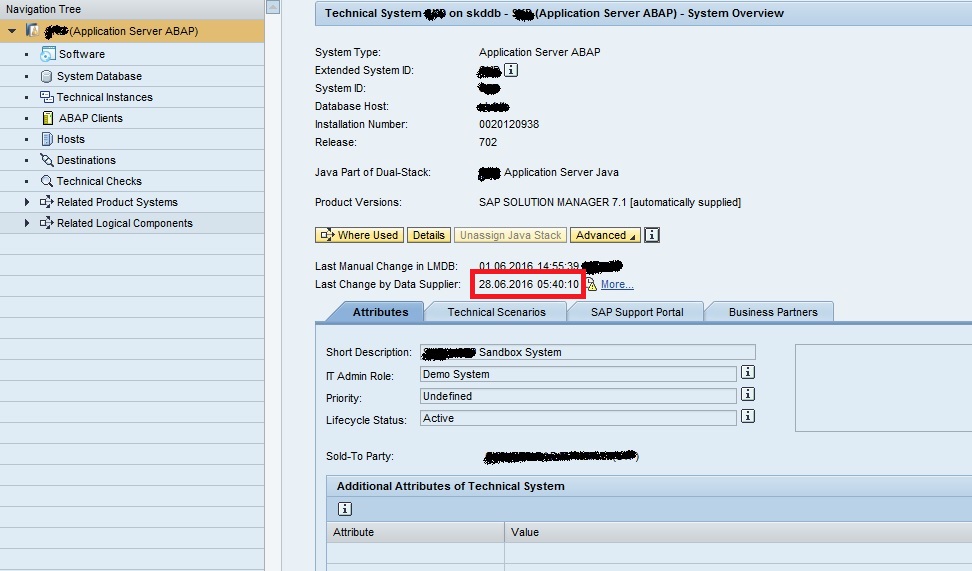Screen dimensions: 972x571
Task: Click the Hosts icon in tree
Action: [x=47, y=139]
